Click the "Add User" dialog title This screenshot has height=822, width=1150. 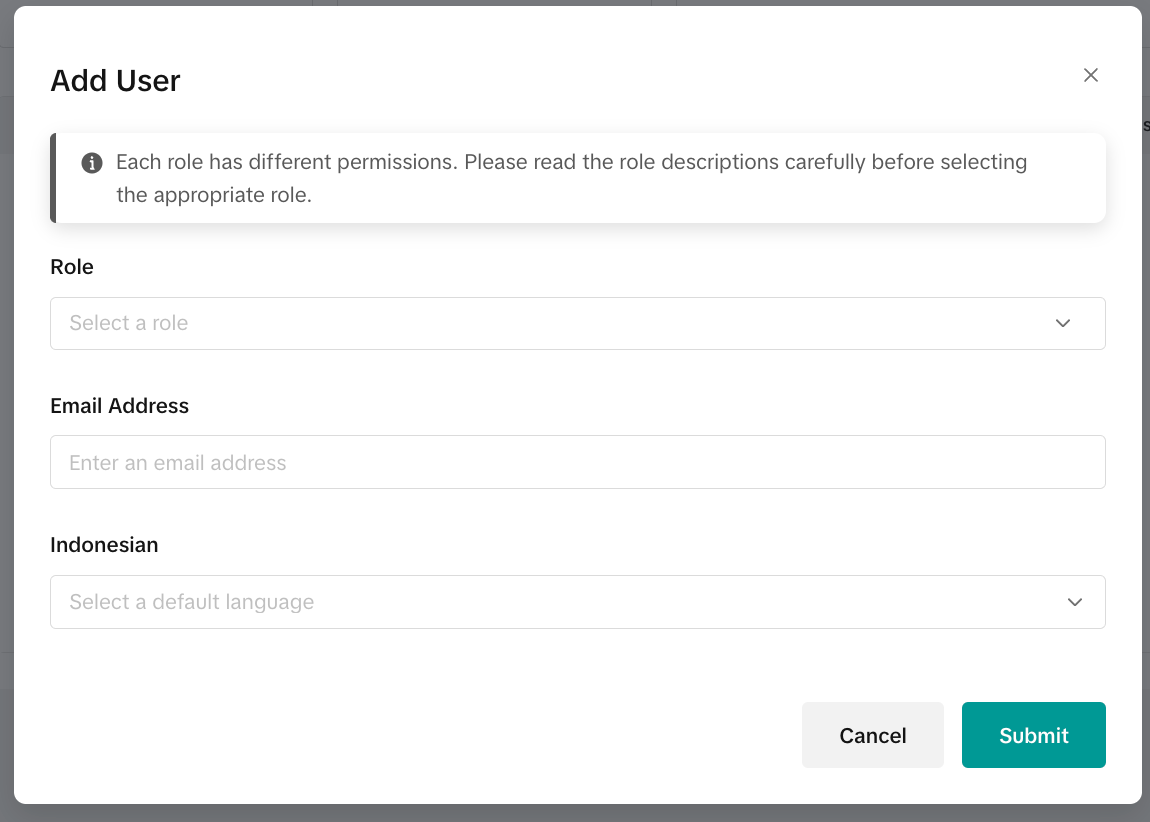(115, 80)
